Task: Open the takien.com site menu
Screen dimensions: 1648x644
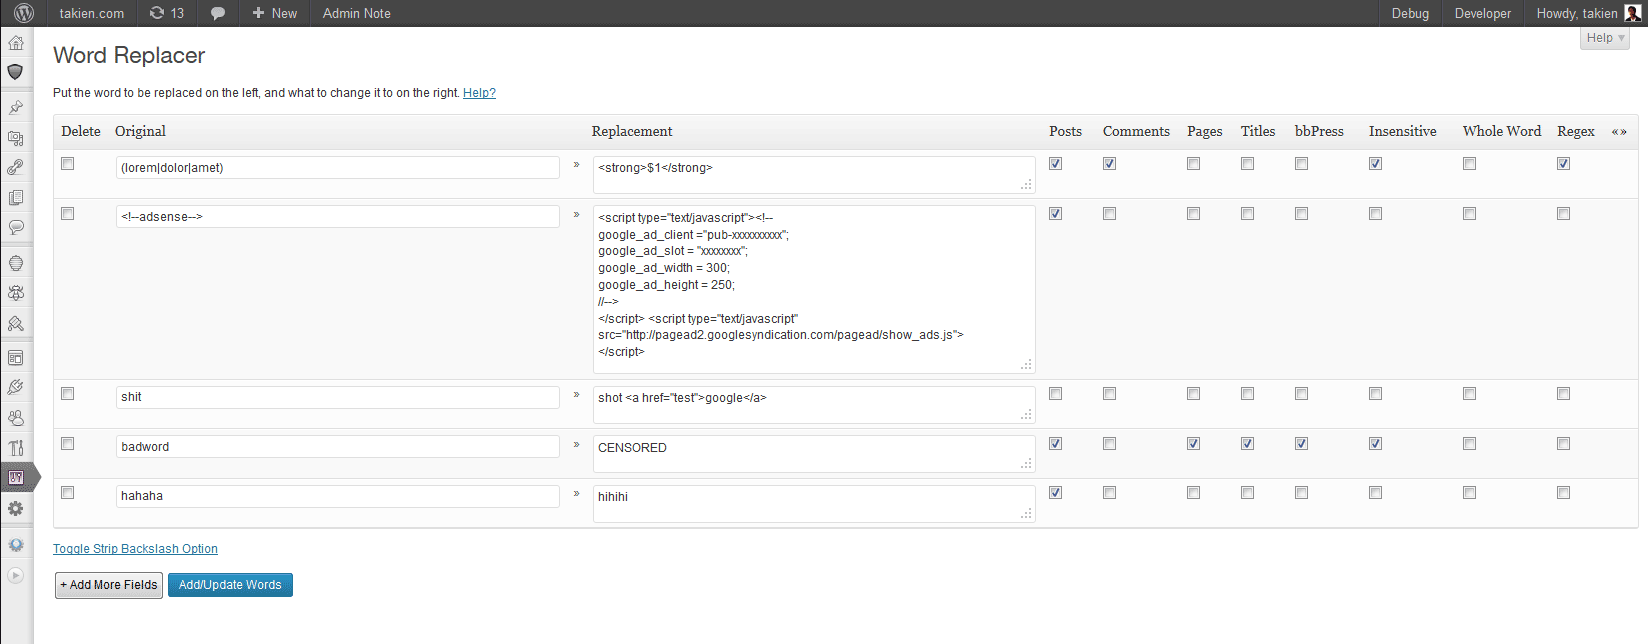Action: (92, 13)
